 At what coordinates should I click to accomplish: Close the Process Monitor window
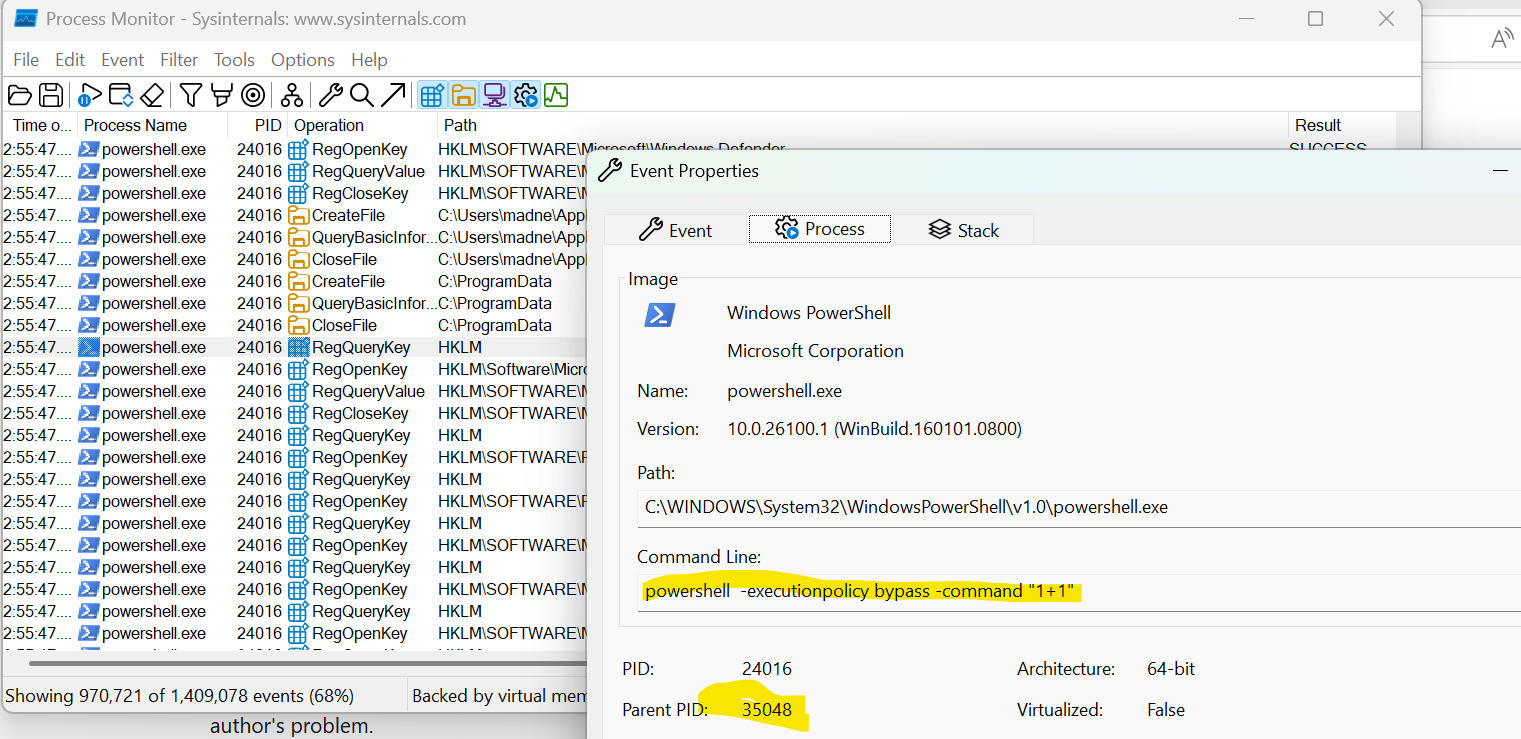click(1386, 19)
